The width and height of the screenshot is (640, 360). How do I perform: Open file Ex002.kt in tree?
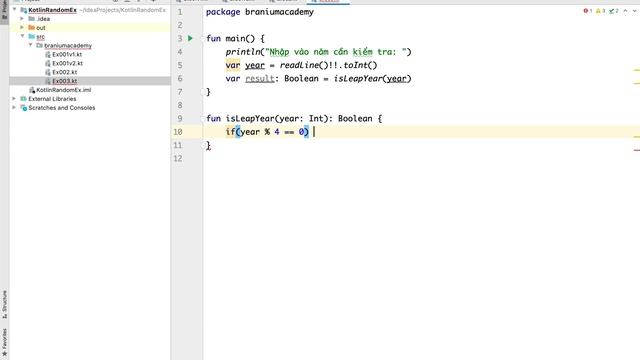(64, 72)
